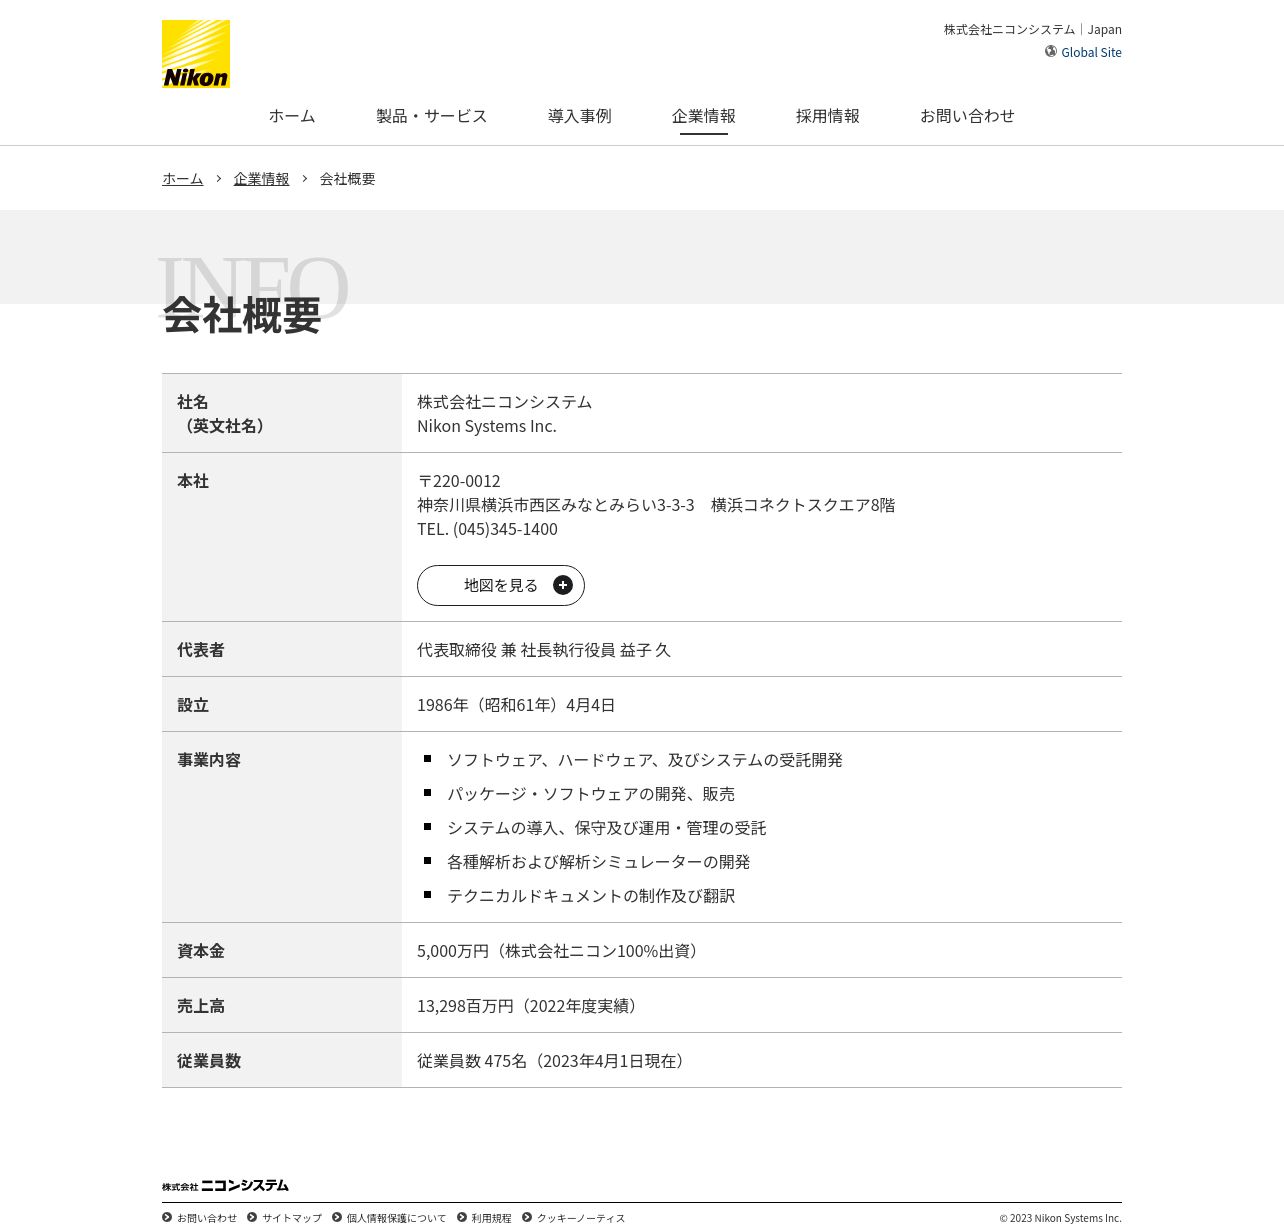Click arrow icon beside 個人情報保護について
Image resolution: width=1284 pixels, height=1226 pixels.
[x=337, y=1217]
